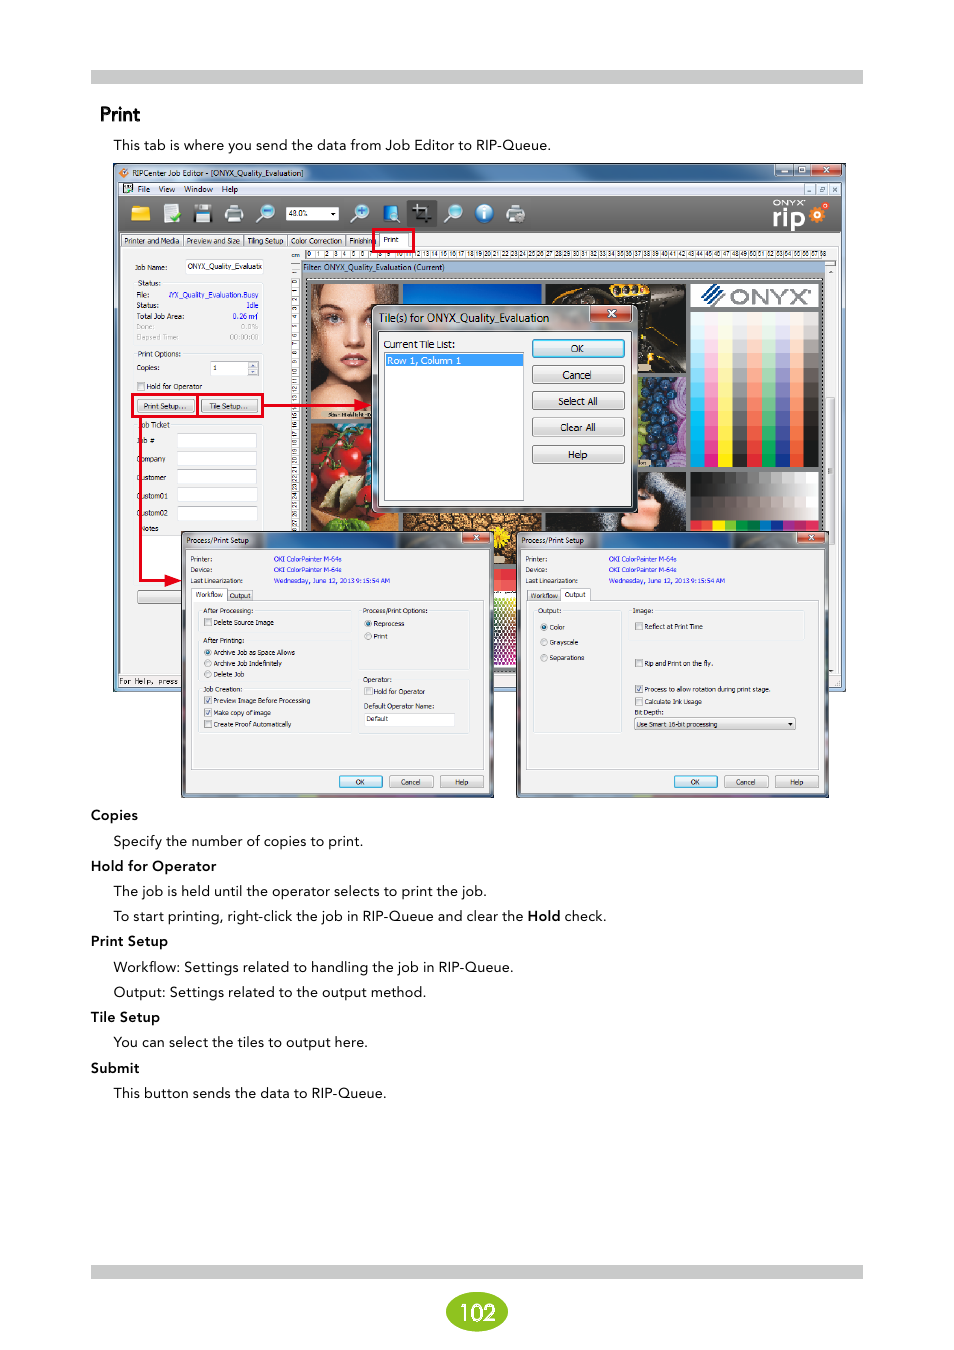Select 'Row 1, Column 1' in Current Tile List
The height and width of the screenshot is (1350, 954).
(454, 361)
